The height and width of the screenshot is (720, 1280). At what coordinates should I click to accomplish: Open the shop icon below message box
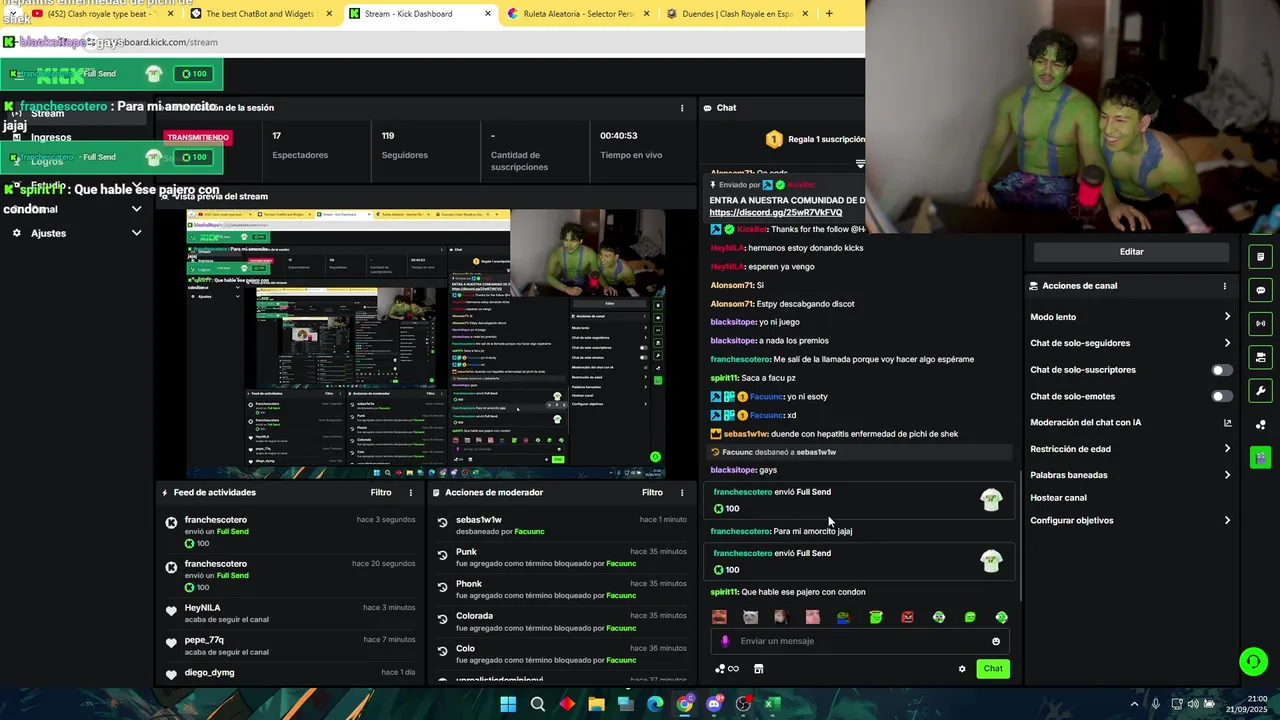pos(758,669)
